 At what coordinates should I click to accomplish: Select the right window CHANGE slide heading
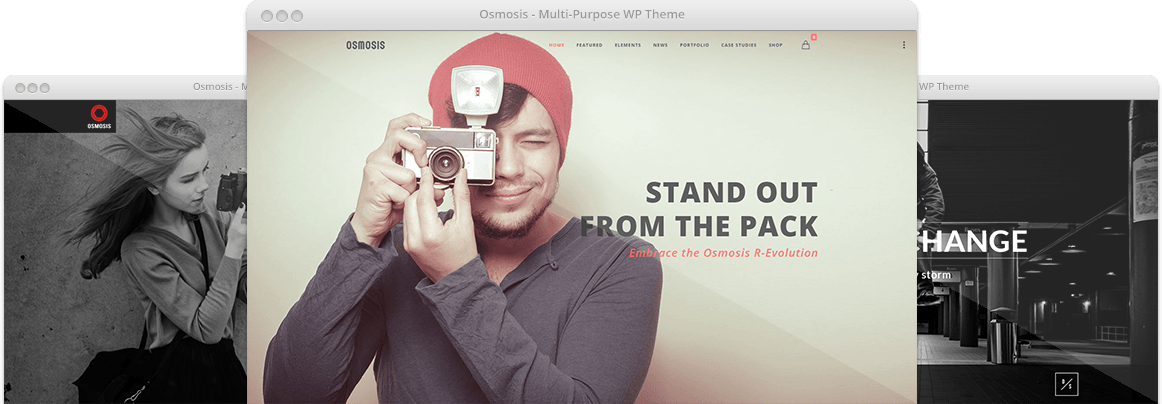(x=972, y=241)
